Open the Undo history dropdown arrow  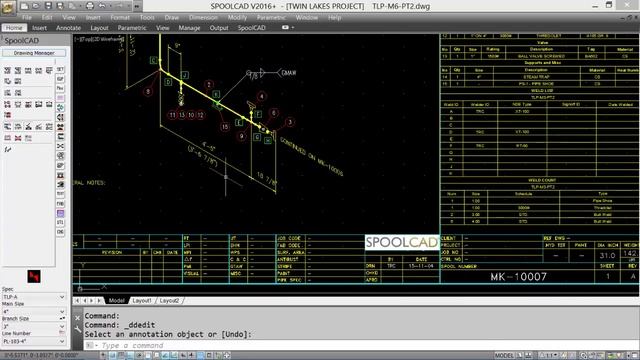(111, 6)
